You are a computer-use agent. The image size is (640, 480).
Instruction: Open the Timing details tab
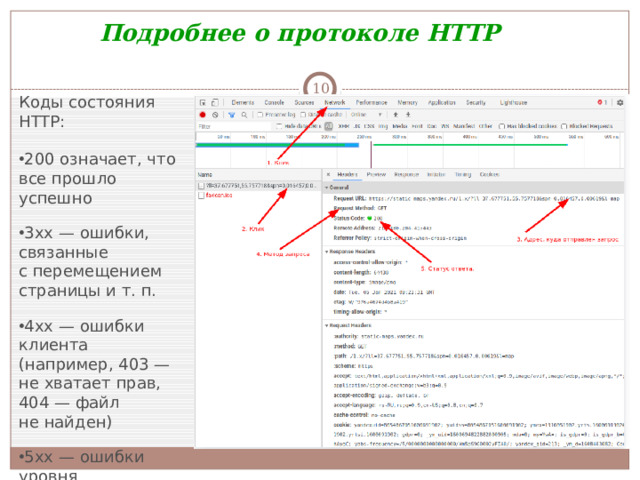point(463,174)
